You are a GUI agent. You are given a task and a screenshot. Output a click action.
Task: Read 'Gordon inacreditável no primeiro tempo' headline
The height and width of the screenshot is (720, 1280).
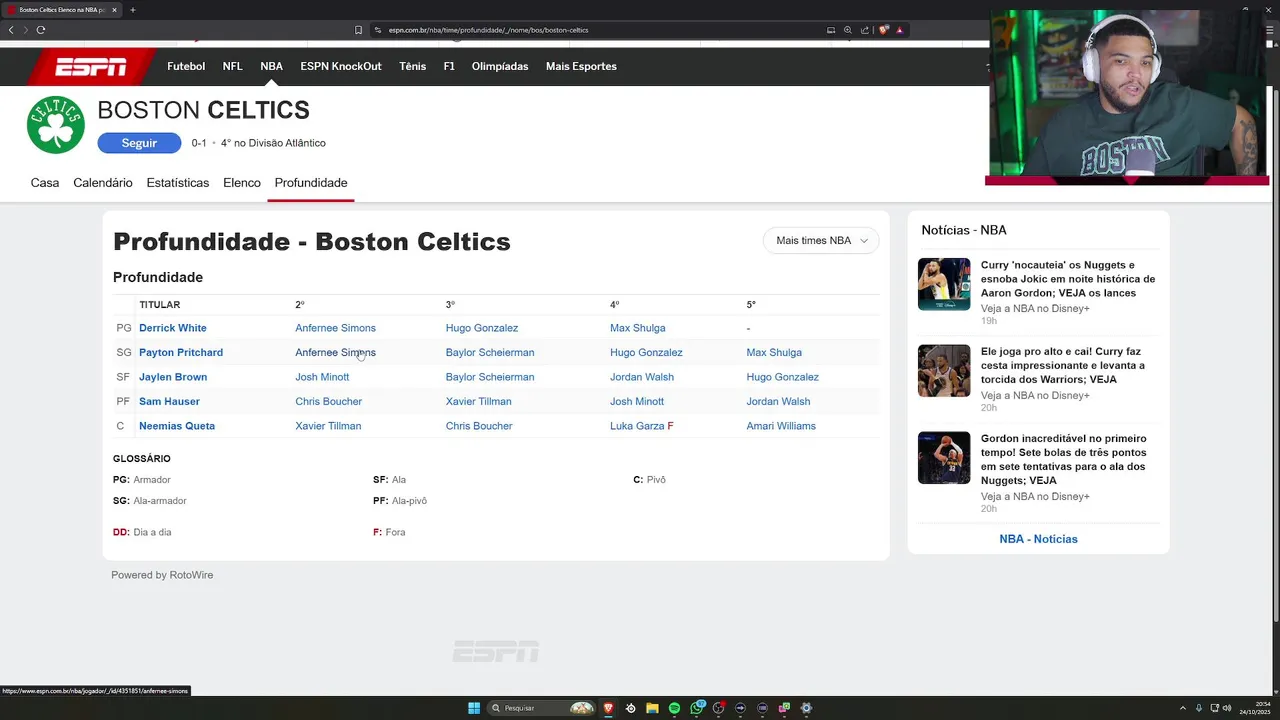click(1064, 459)
